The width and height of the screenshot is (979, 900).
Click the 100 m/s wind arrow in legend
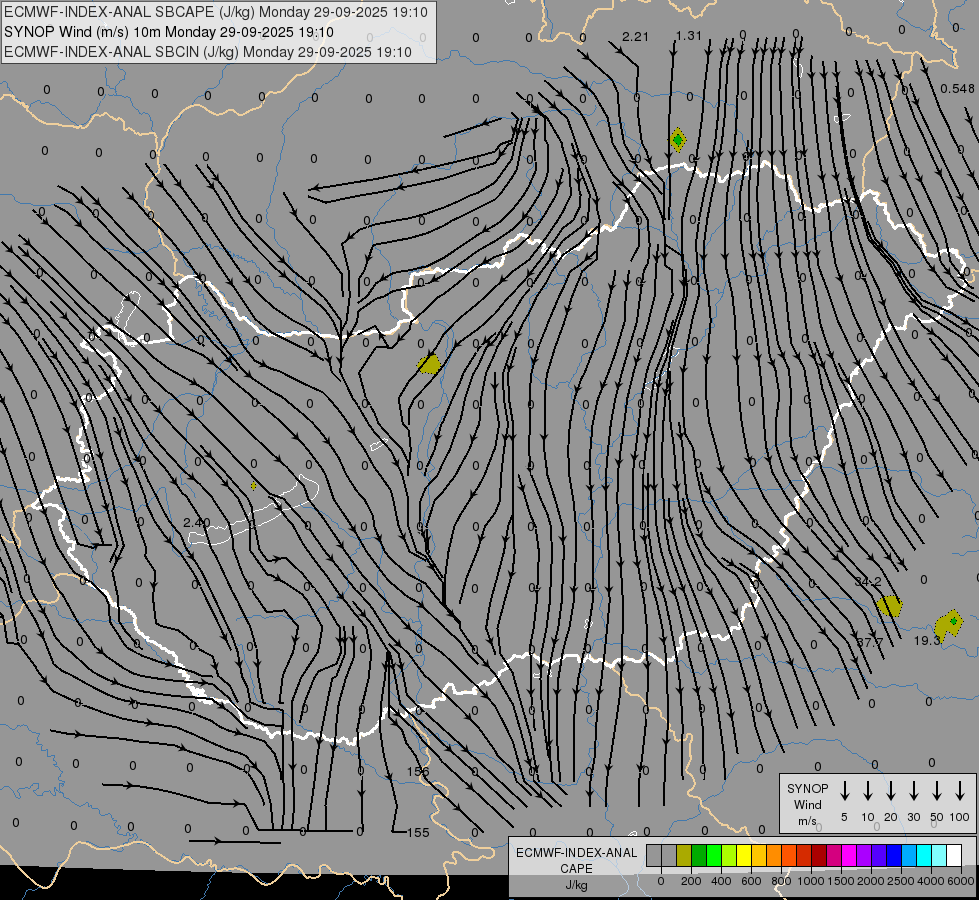coord(960,791)
